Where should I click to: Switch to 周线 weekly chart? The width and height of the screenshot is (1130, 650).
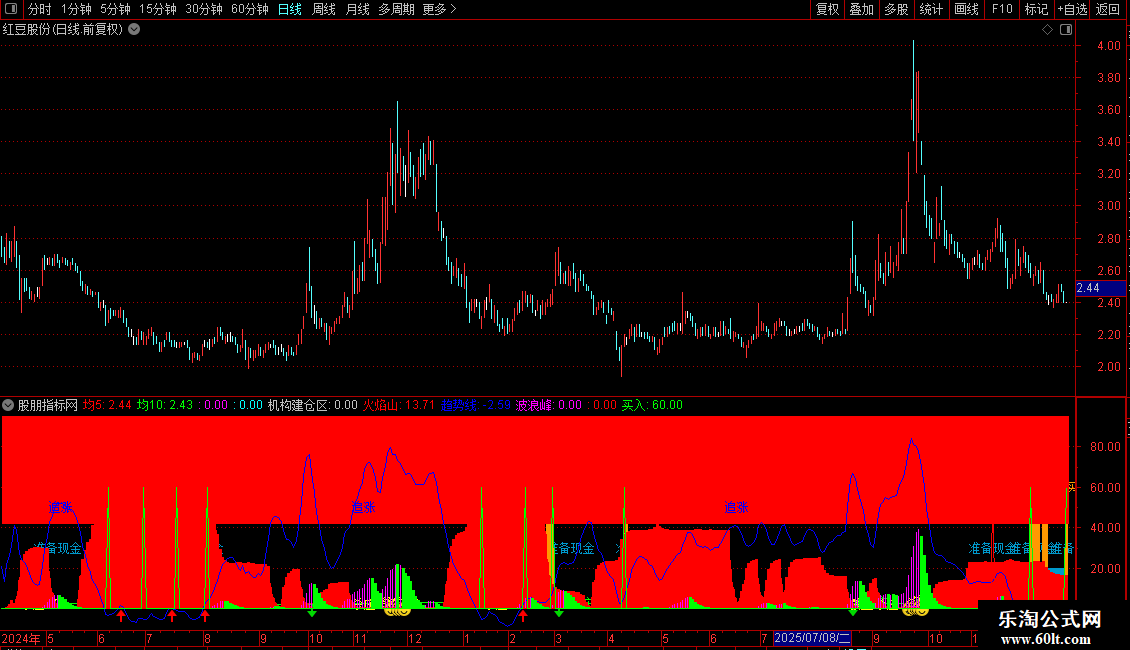[324, 9]
